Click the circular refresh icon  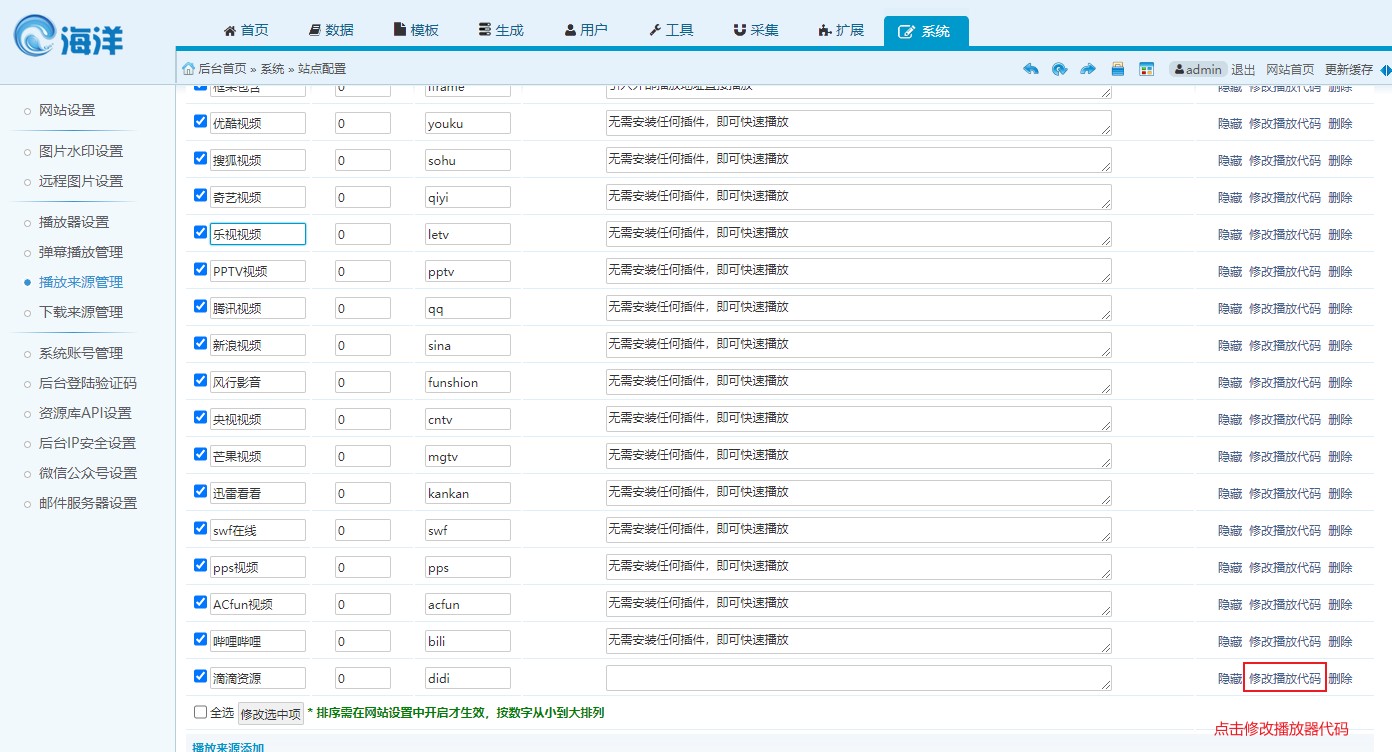click(1059, 69)
